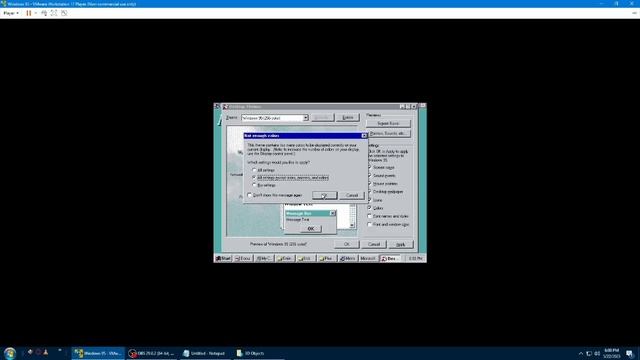Toggle the Screen saver checkbox
This screenshot has width=640, height=360.
(x=369, y=167)
